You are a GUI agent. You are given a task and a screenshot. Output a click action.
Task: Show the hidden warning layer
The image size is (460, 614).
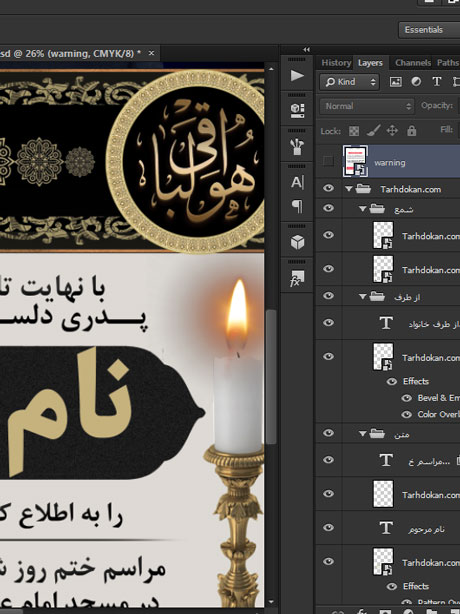point(328,161)
